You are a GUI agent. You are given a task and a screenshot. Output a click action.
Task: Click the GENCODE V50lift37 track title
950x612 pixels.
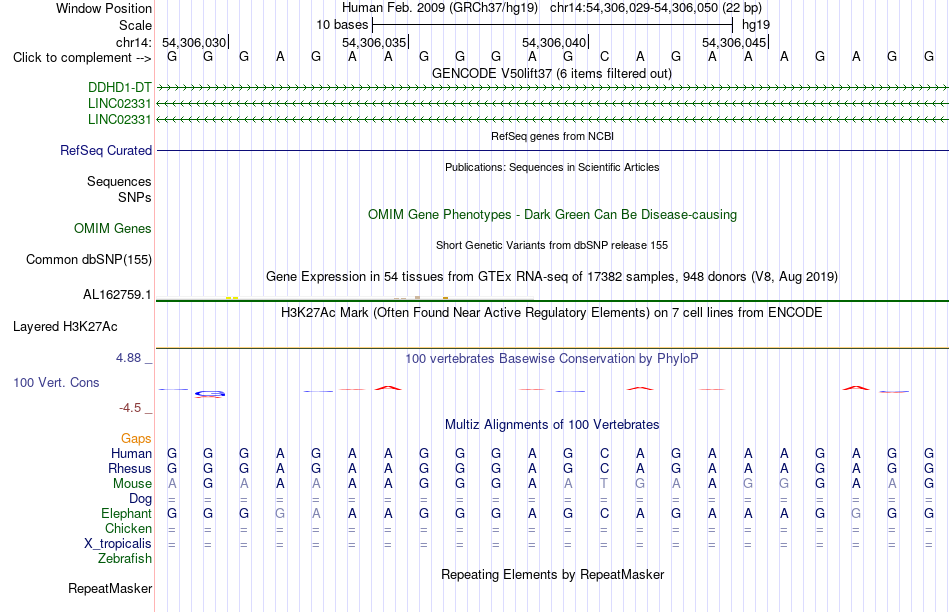(552, 73)
